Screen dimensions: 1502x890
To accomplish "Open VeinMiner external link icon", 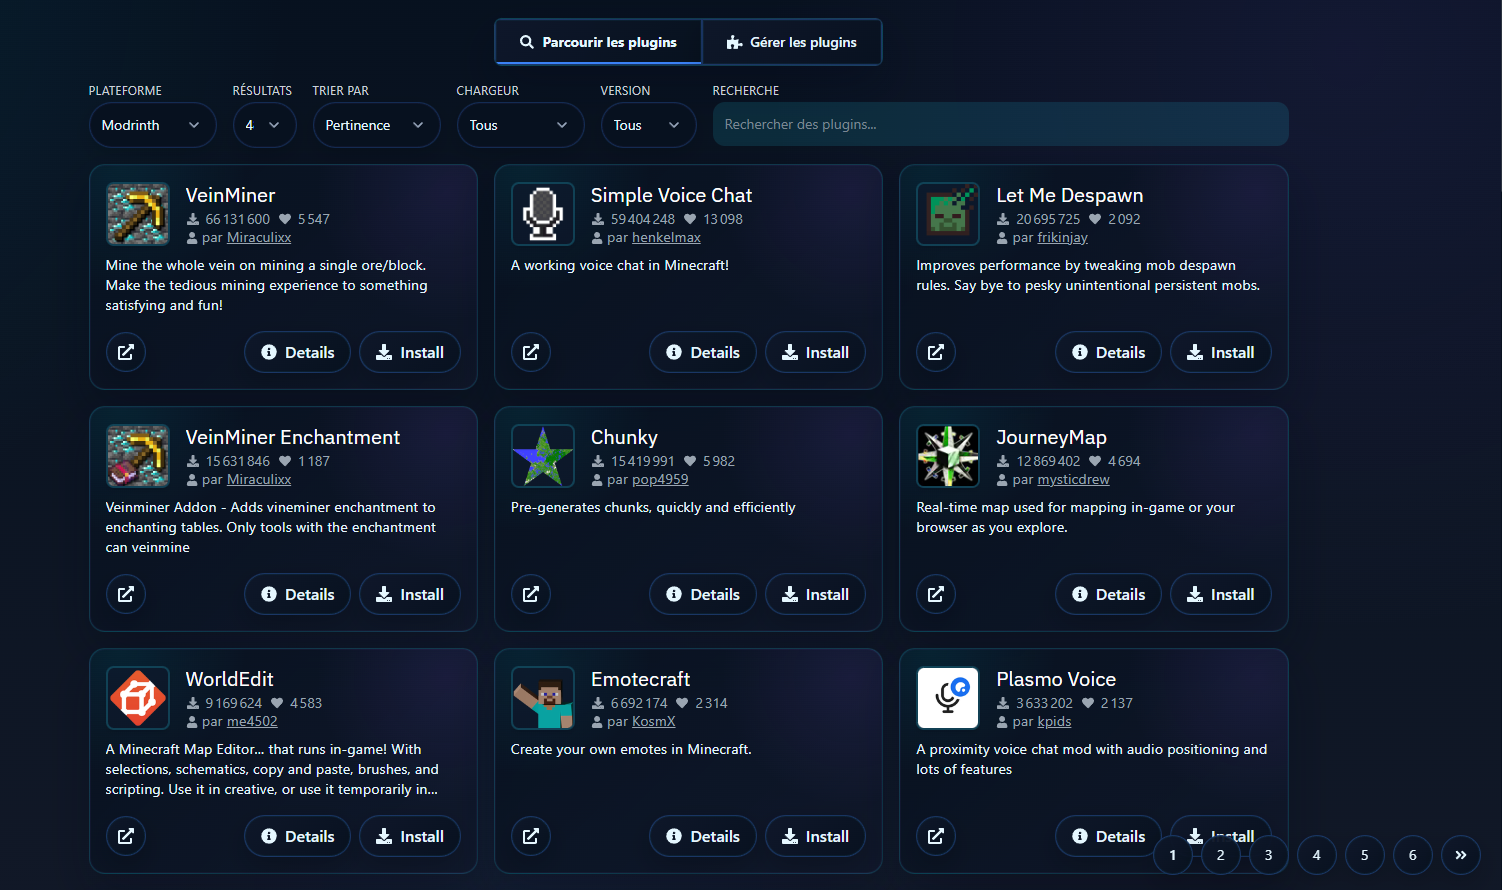I will (x=126, y=352).
